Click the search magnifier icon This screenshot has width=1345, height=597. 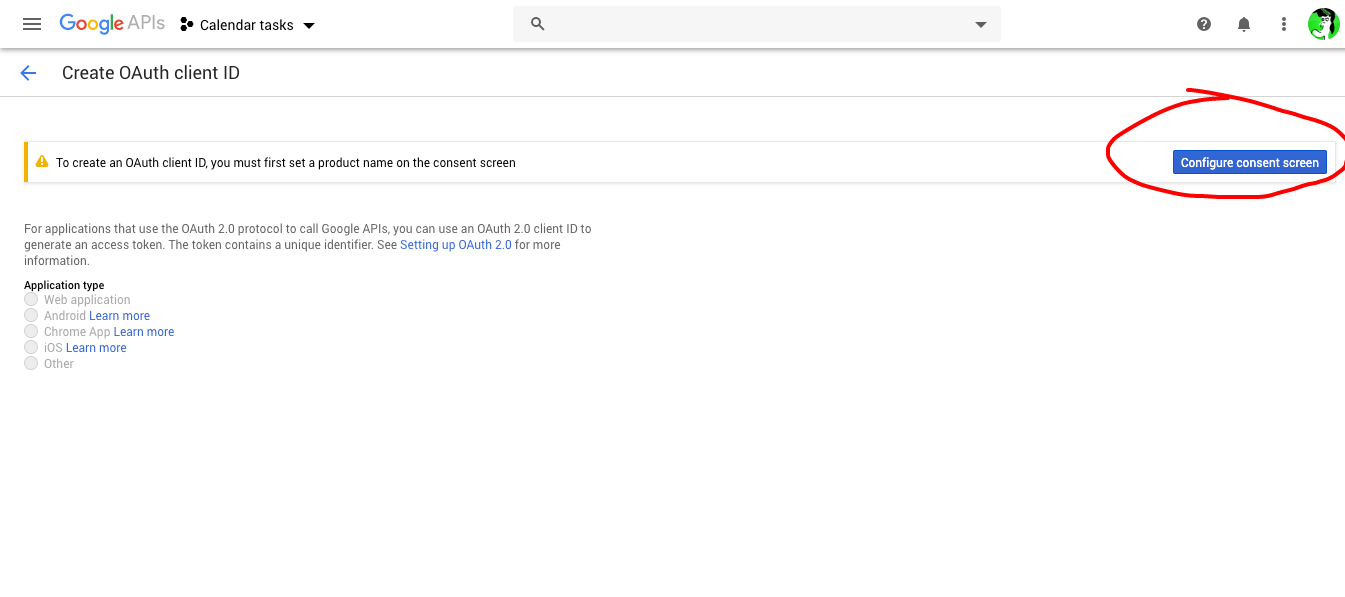click(537, 24)
